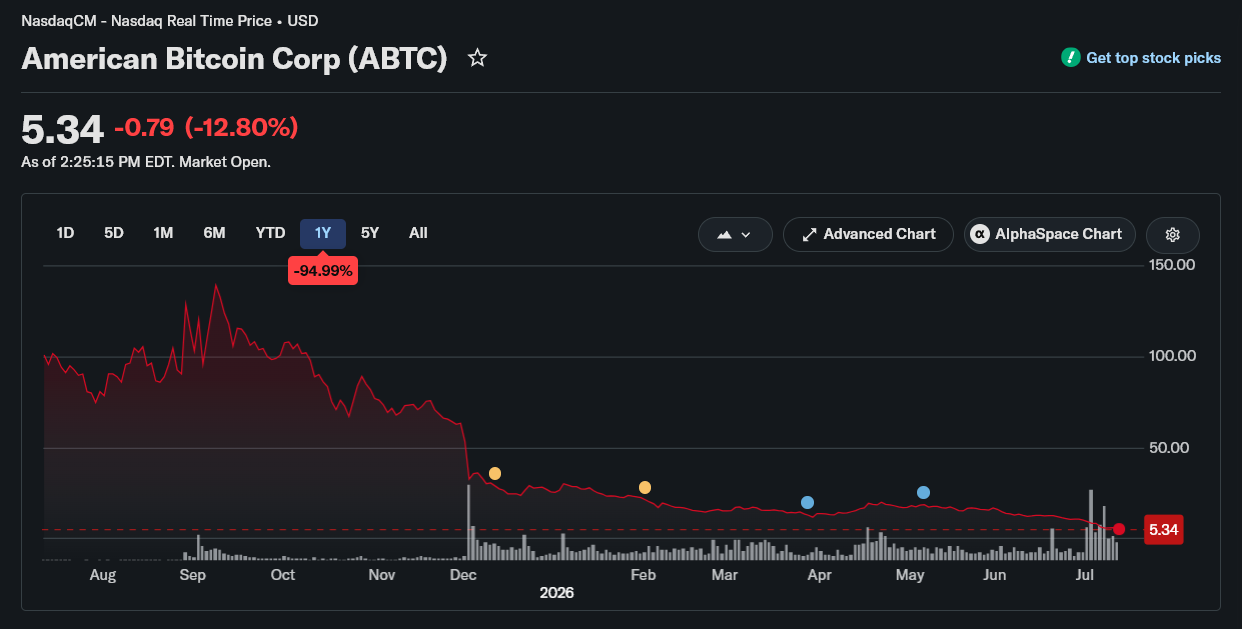
Task: Follow the Get top stock picks link
Action: [1153, 58]
